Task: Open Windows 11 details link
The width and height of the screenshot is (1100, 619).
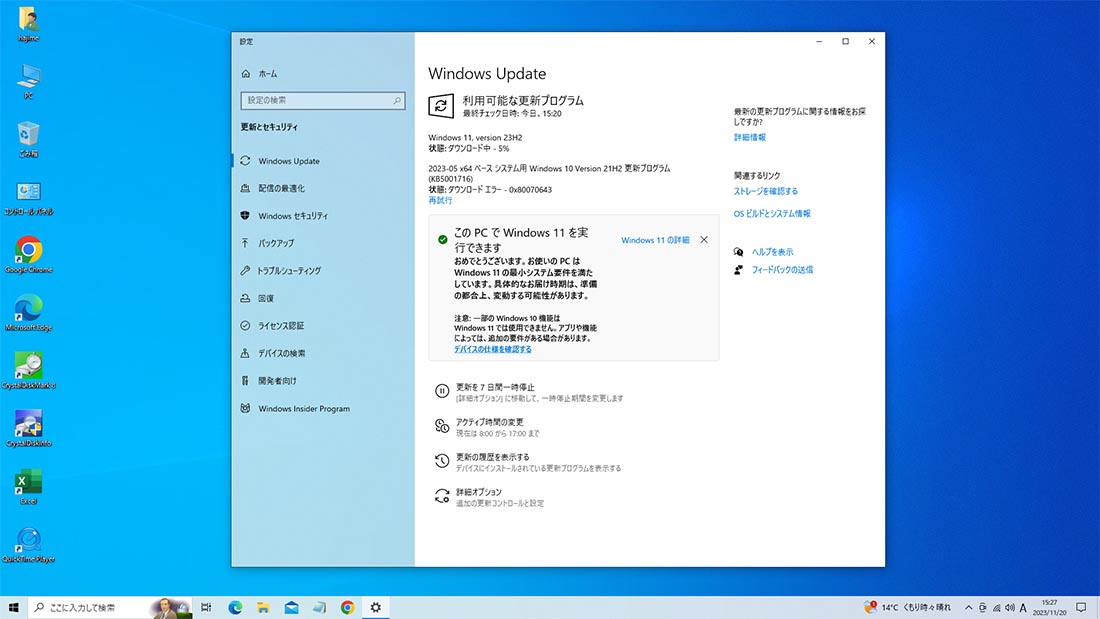Action: (x=655, y=240)
